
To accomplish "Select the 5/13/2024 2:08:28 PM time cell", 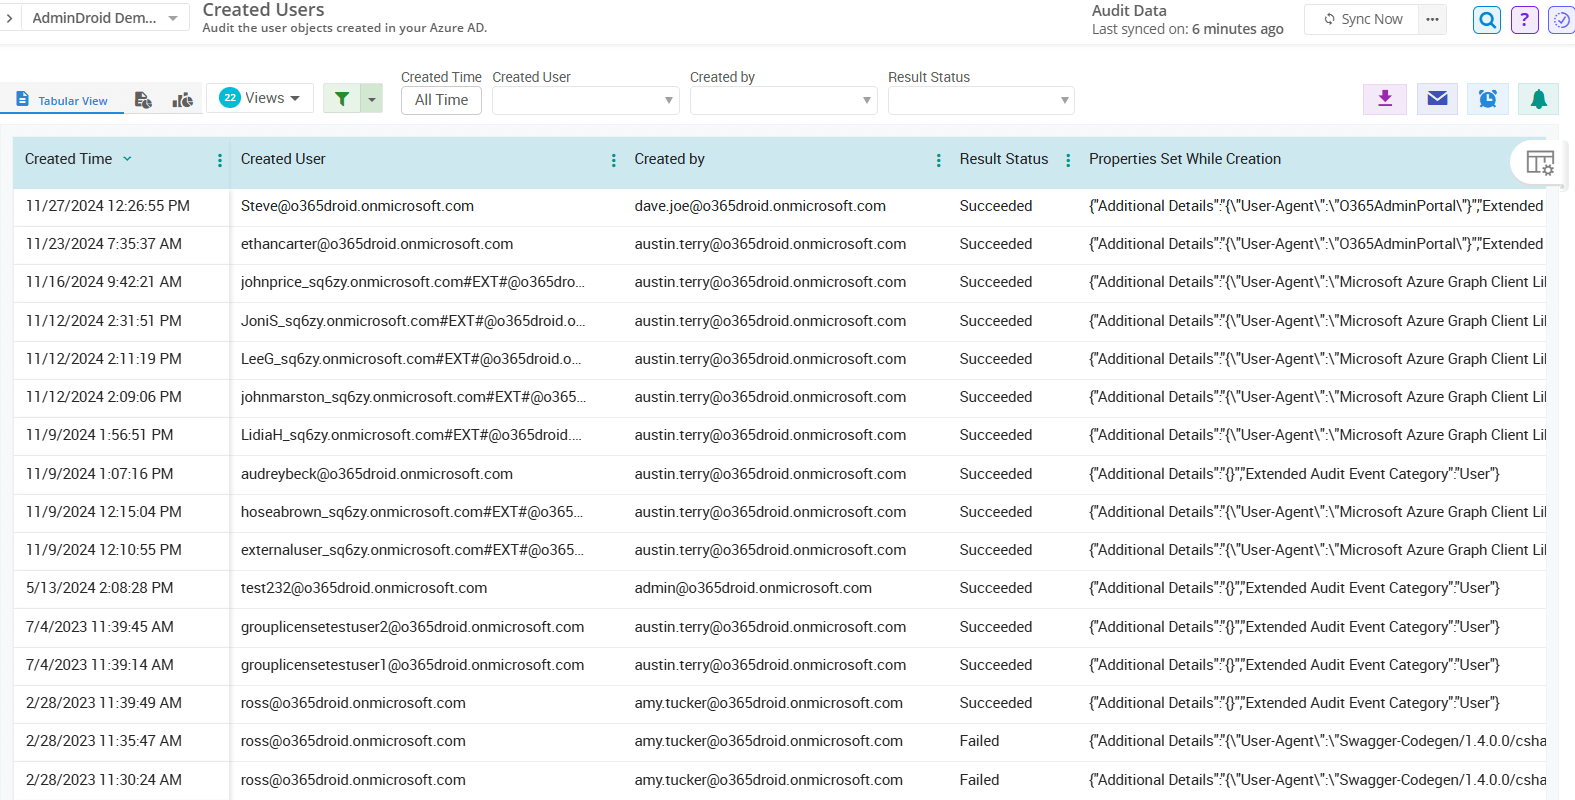I will tap(100, 588).
